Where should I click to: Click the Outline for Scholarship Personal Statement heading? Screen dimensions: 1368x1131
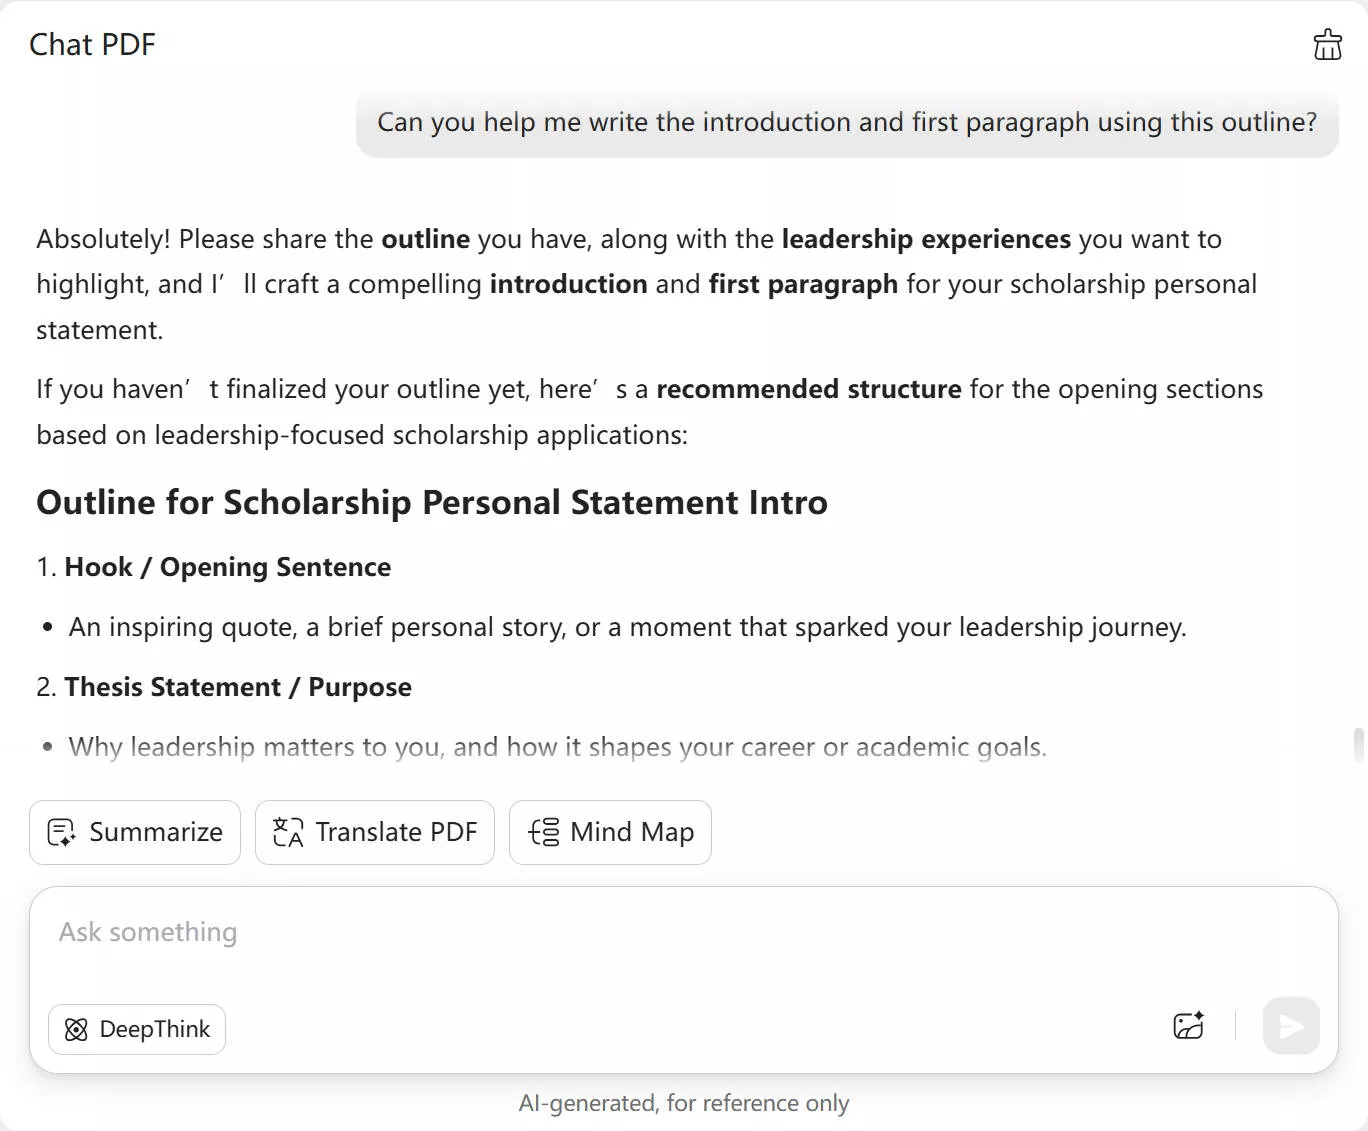[x=432, y=502]
